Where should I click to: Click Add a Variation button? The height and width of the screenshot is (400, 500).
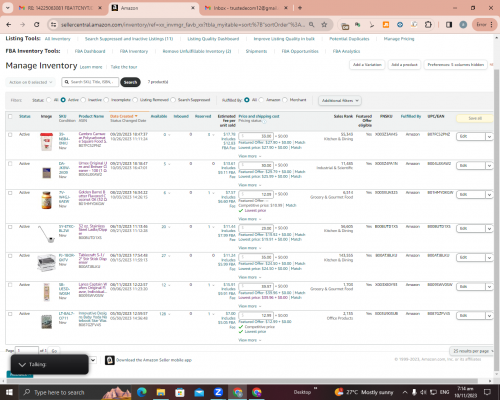tap(367, 65)
